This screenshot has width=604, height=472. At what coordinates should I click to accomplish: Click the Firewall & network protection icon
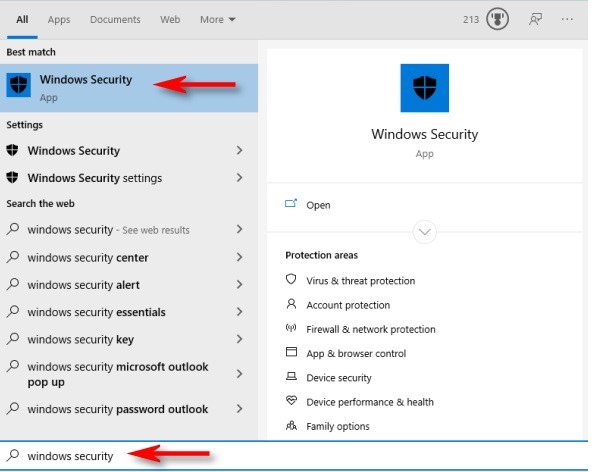coord(291,328)
